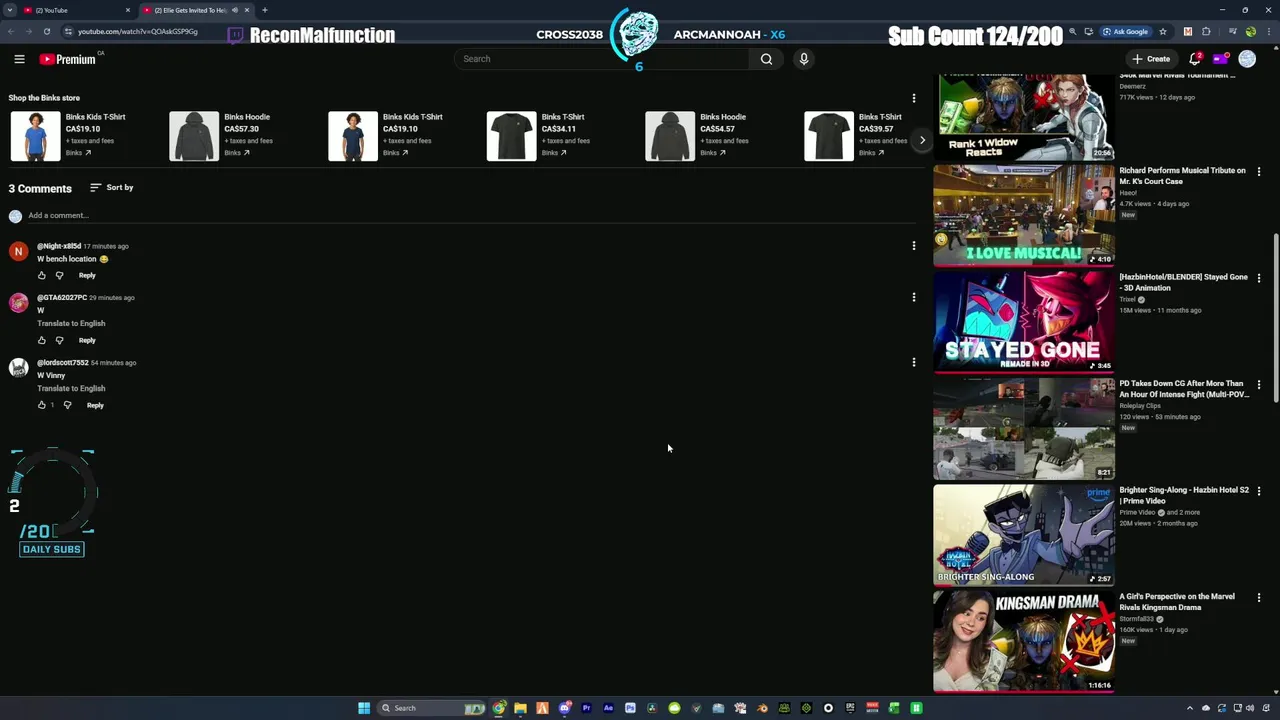
Task: Open menu for @Night-x8l5d comment
Action: (913, 246)
